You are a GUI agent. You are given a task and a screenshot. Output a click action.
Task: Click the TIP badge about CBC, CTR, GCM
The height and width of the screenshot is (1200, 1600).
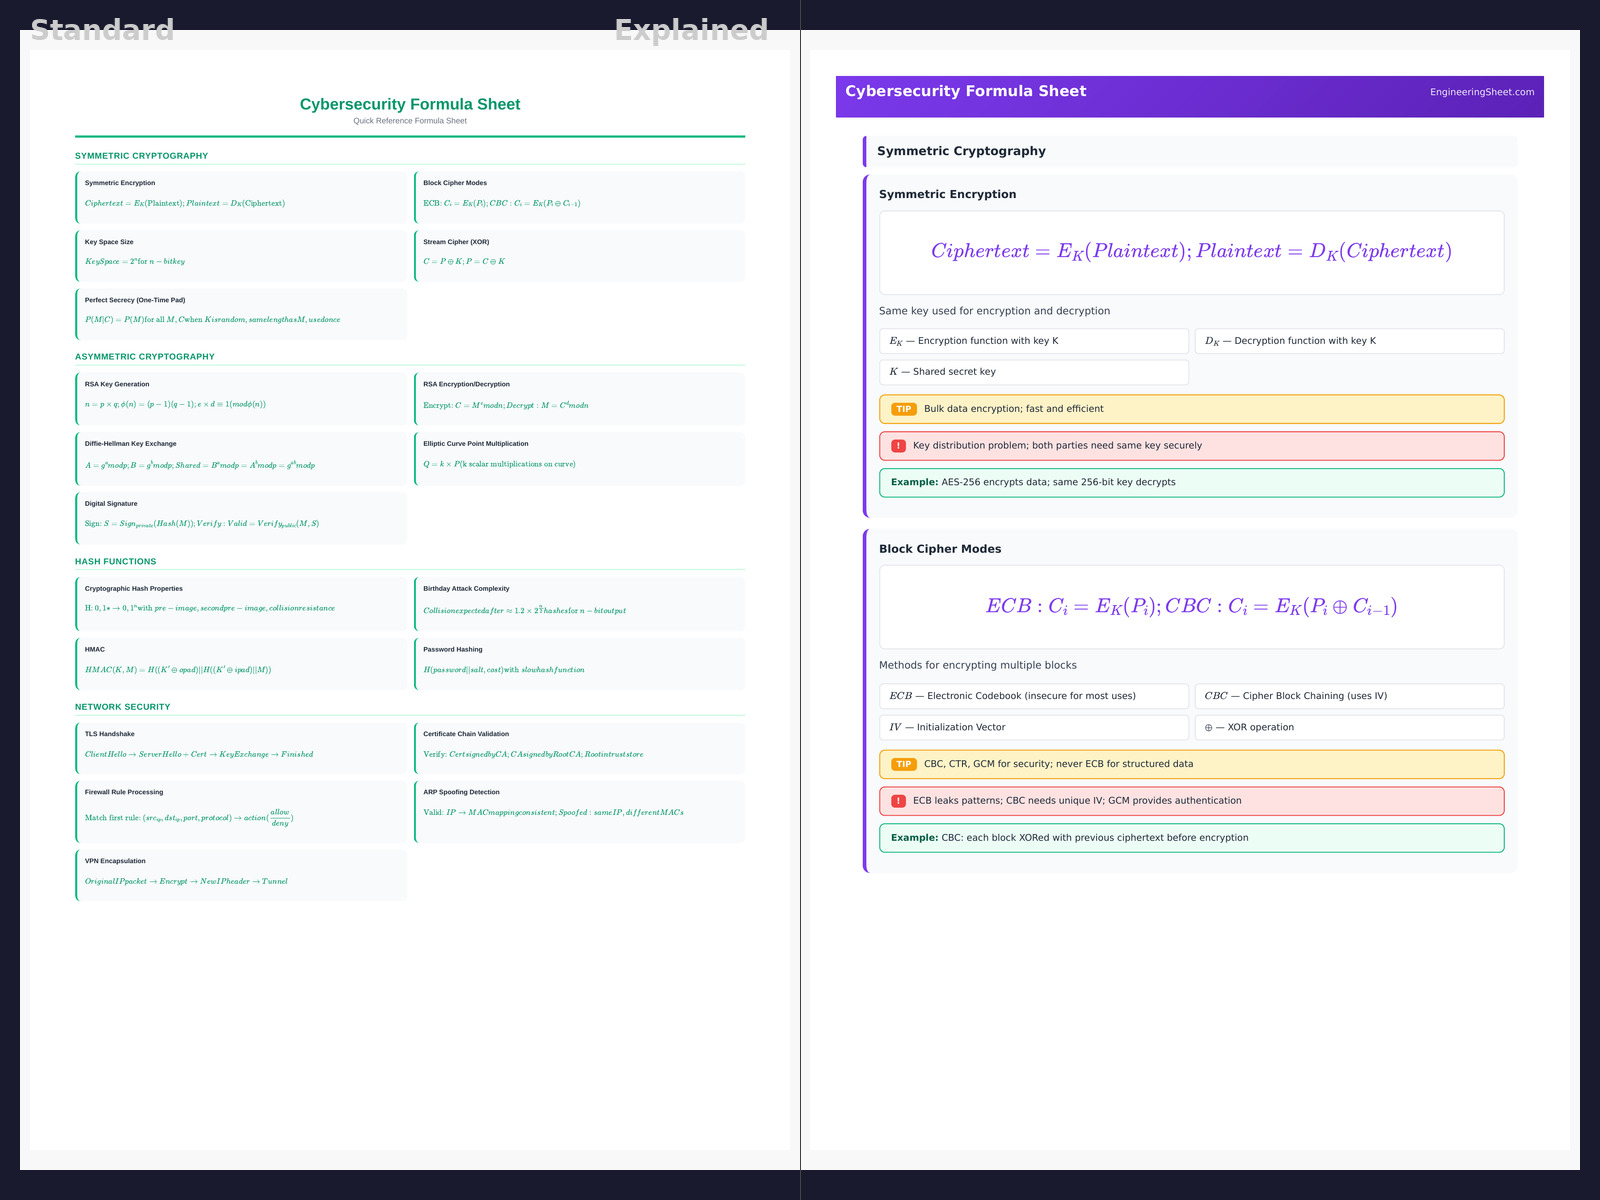coord(904,764)
